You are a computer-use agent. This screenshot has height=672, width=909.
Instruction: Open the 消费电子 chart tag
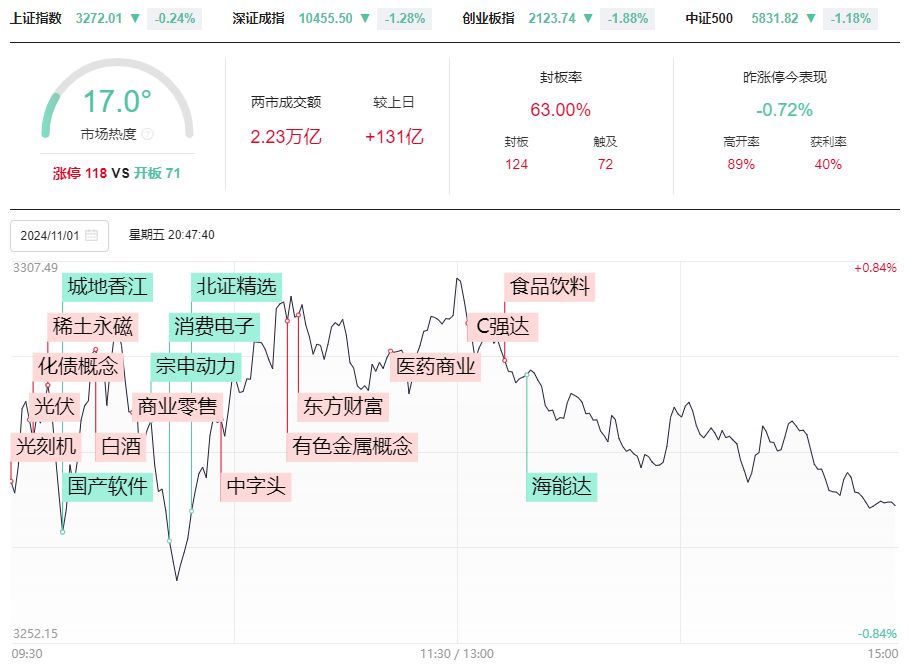[x=214, y=326]
